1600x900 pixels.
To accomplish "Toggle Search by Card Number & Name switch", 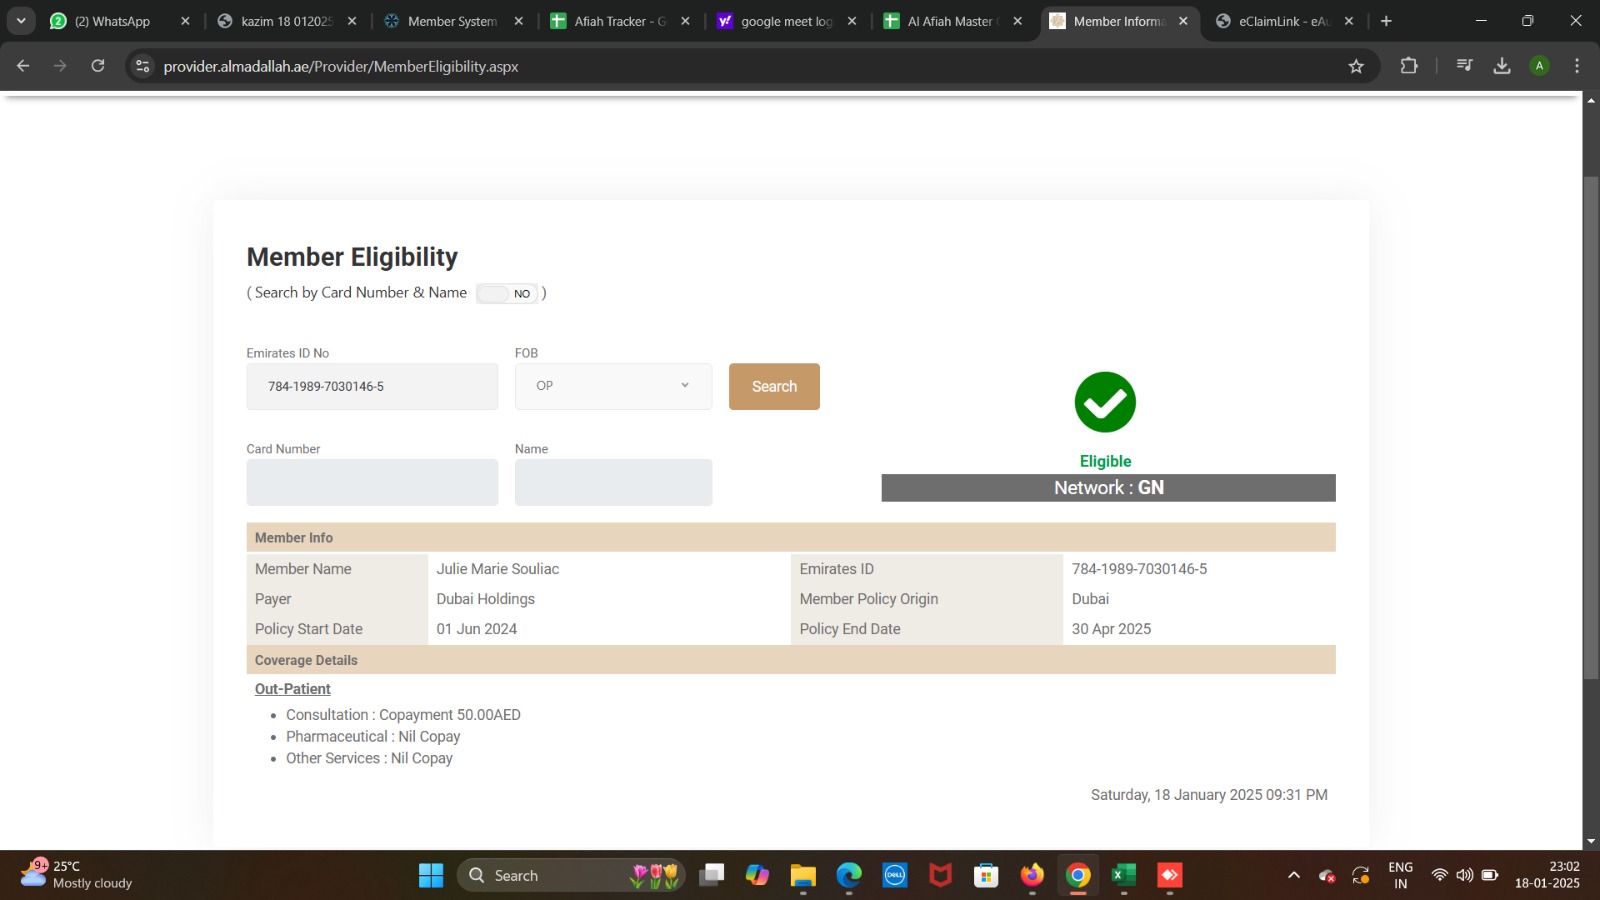I will tap(507, 293).
